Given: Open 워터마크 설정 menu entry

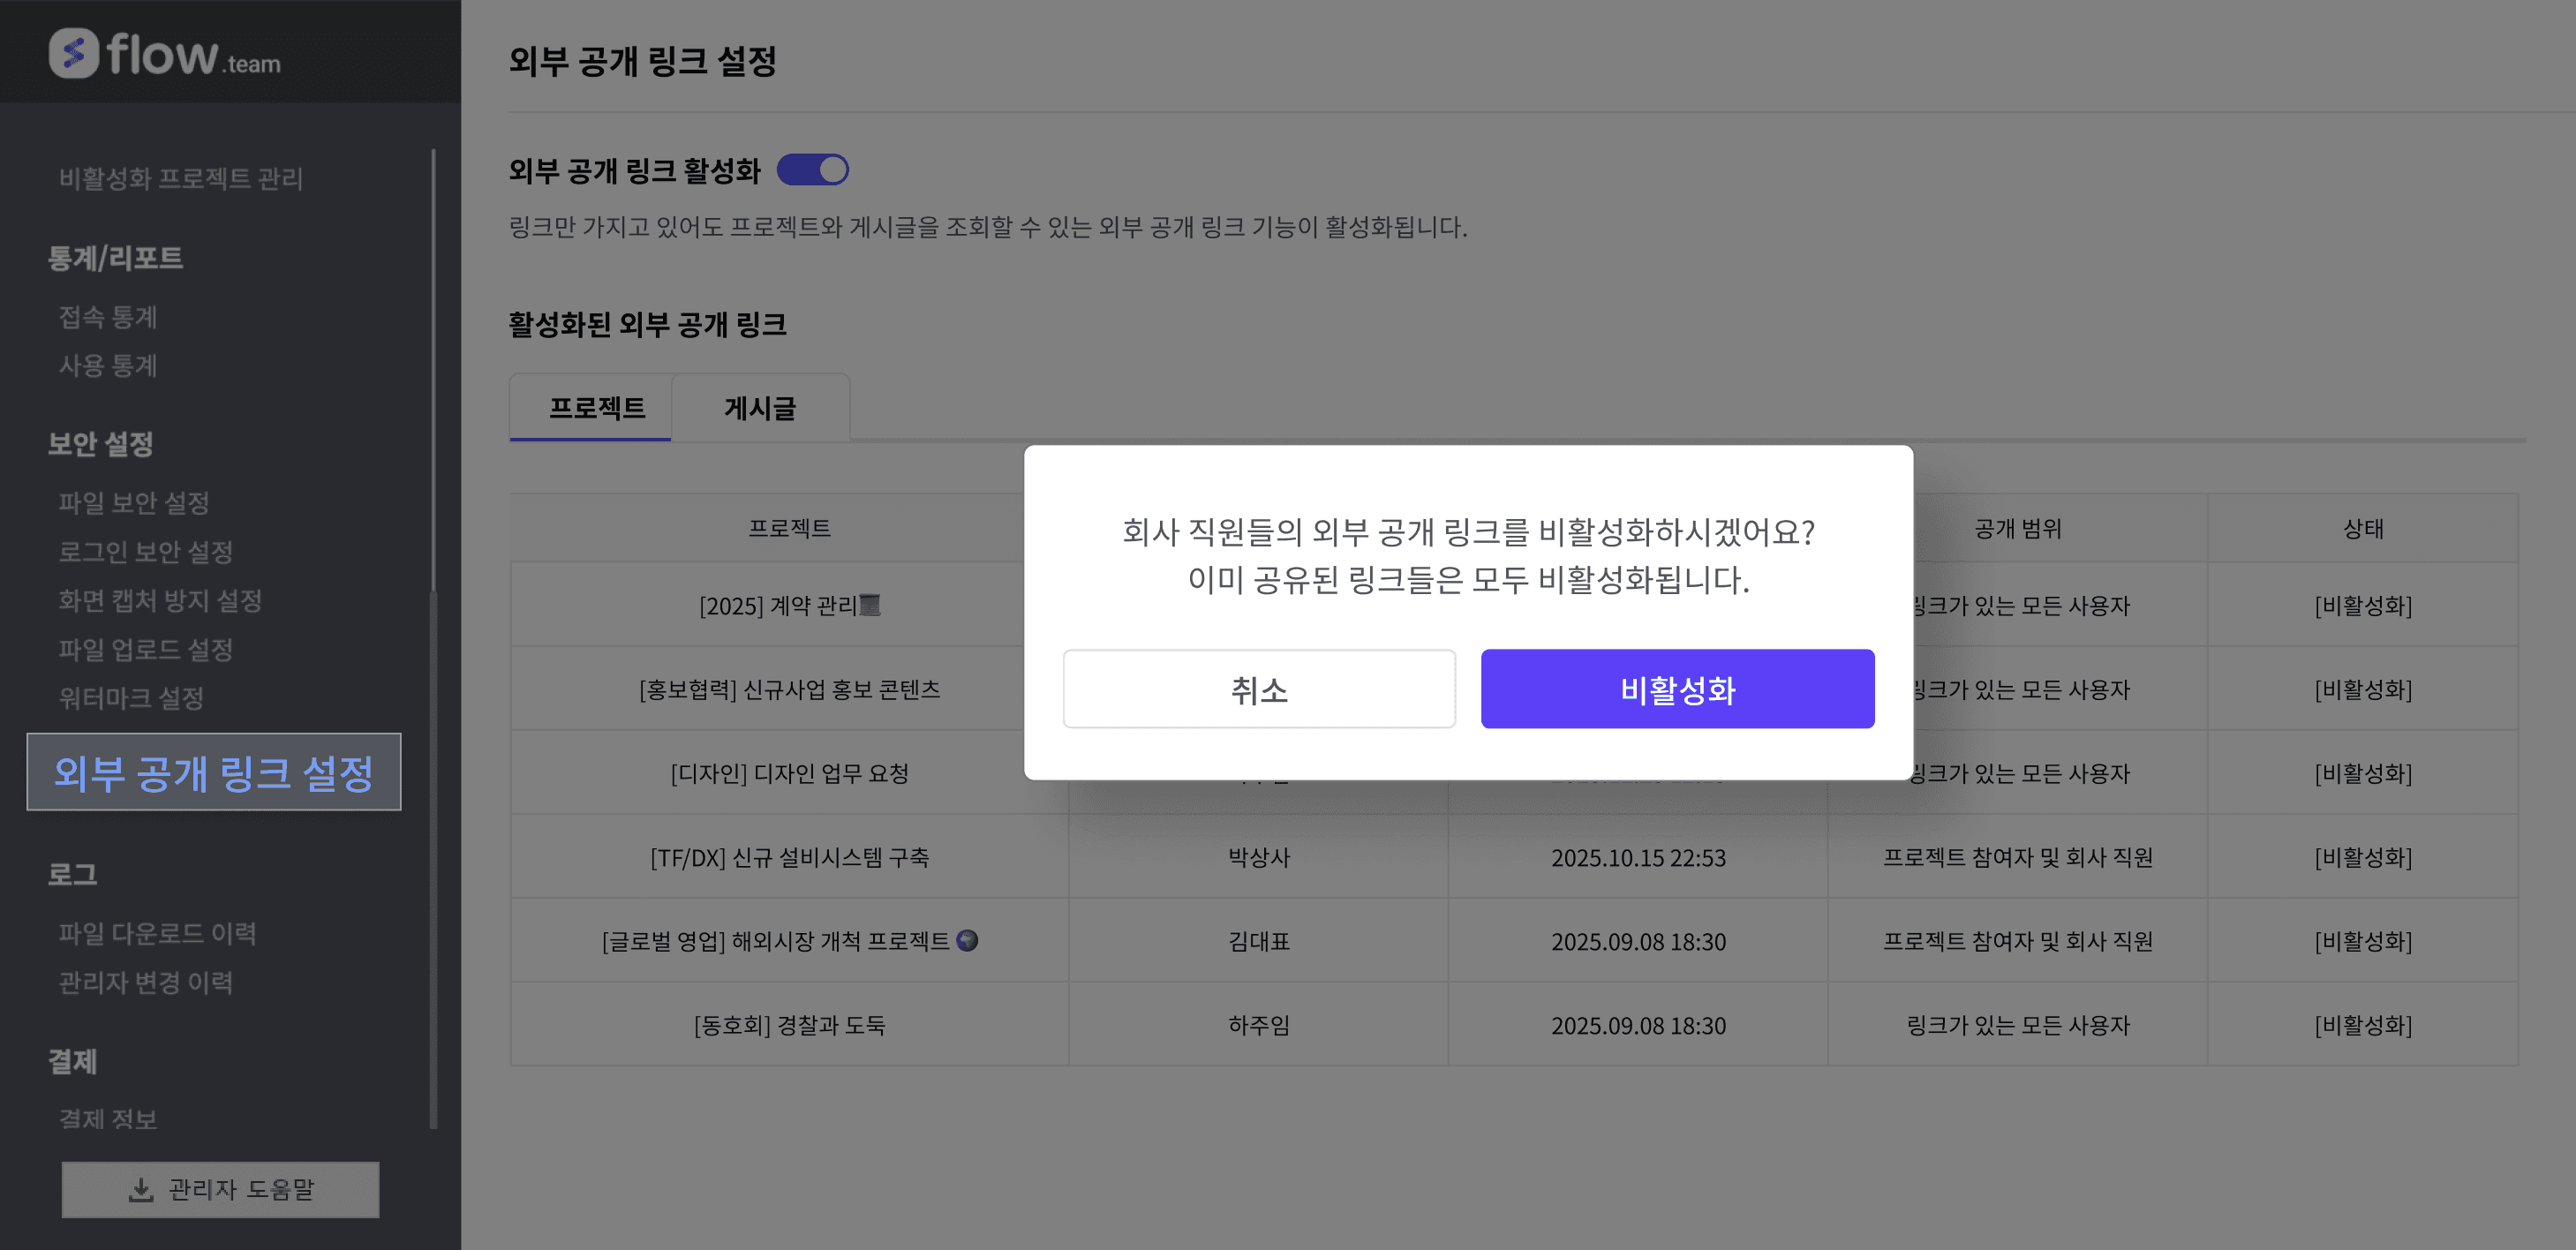Looking at the screenshot, I should click(131, 697).
